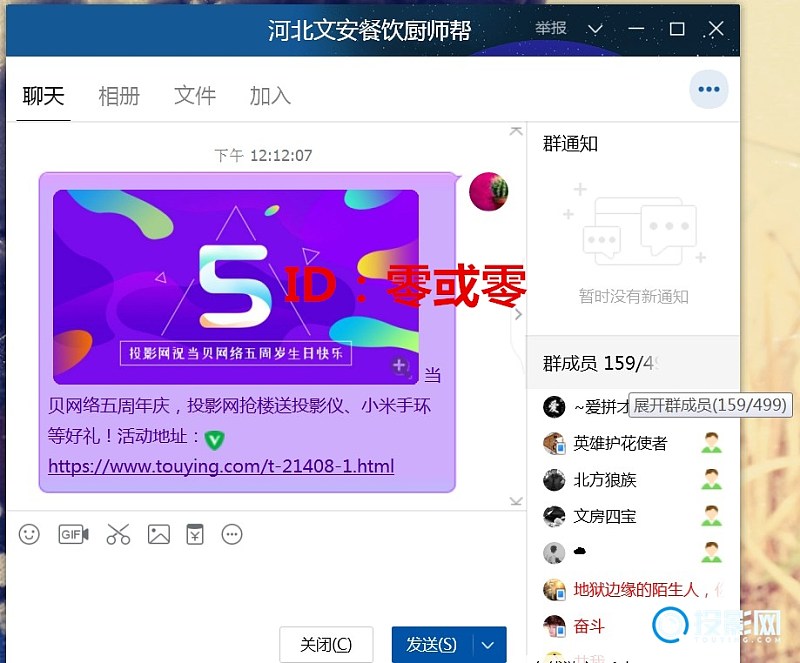Switch to the 聊天 tab
The image size is (800, 663).
43,96
